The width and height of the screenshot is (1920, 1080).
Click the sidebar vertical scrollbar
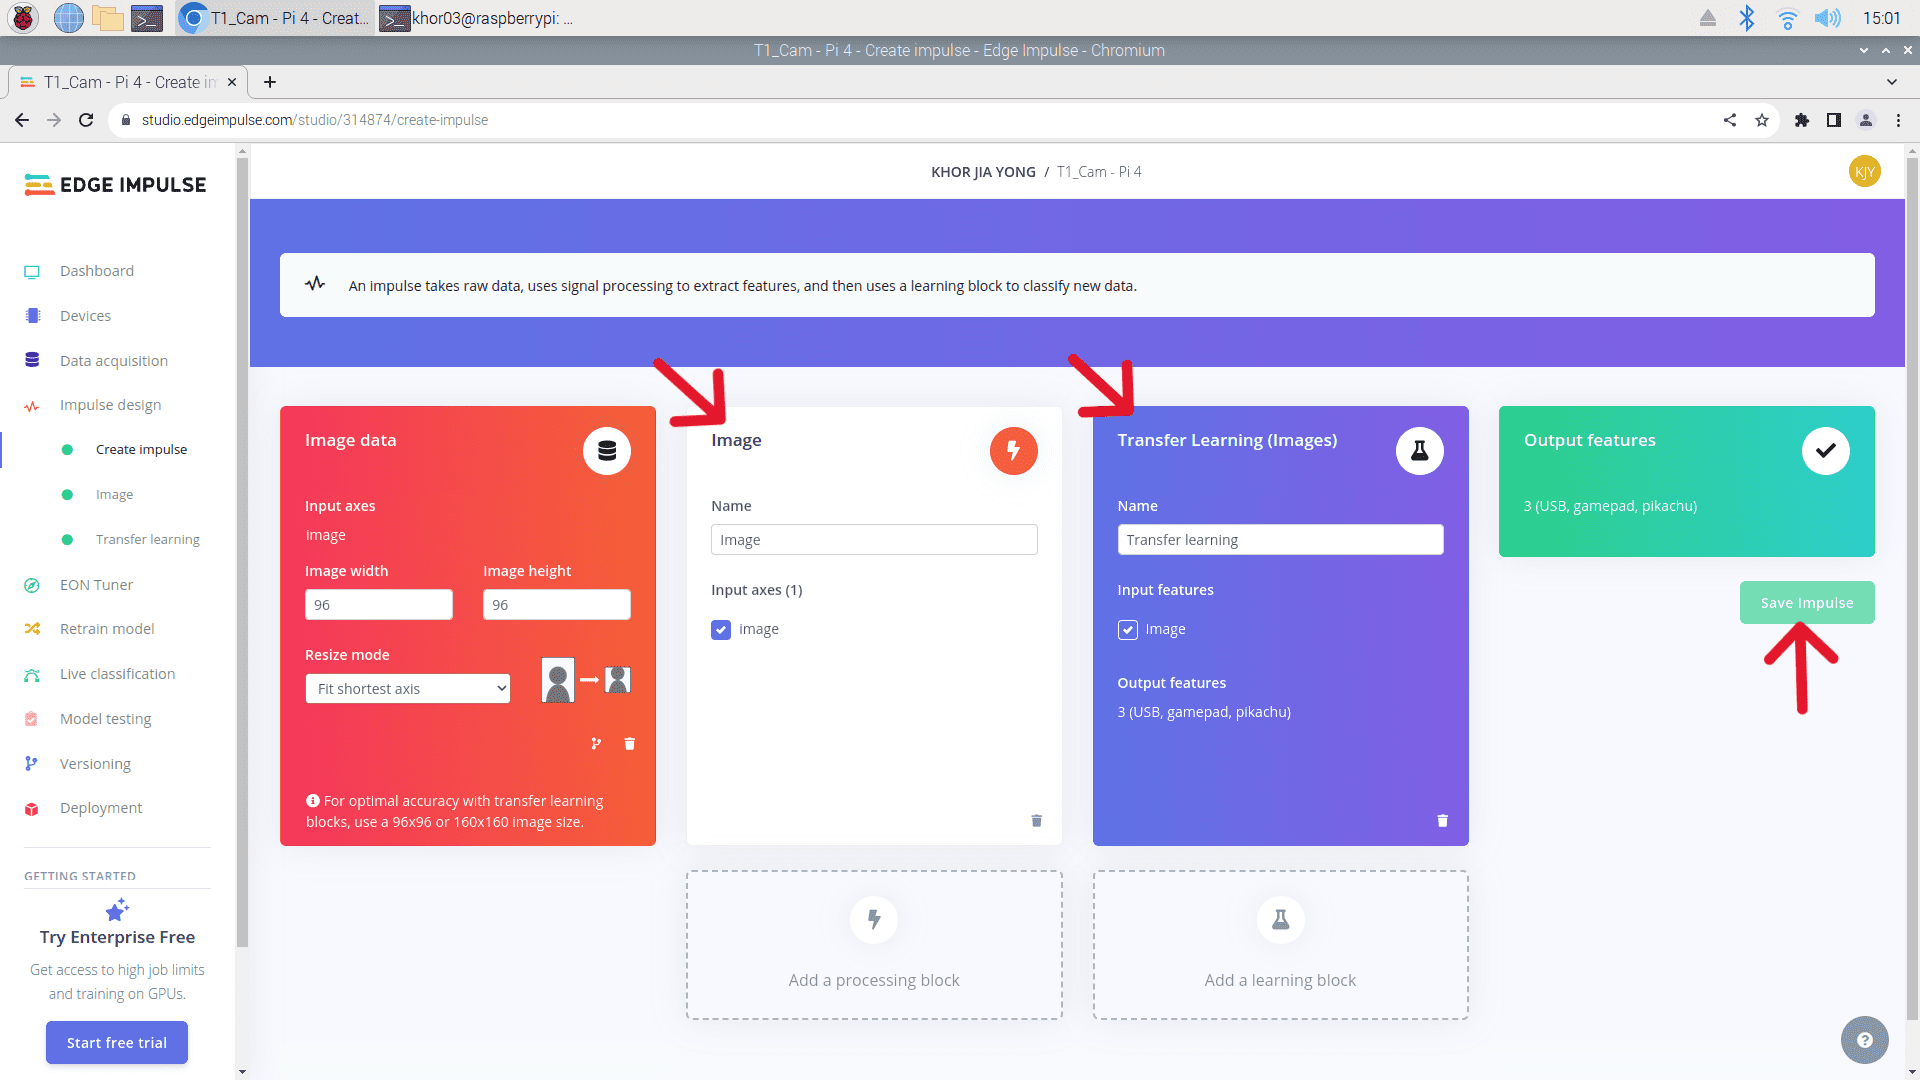[242, 550]
